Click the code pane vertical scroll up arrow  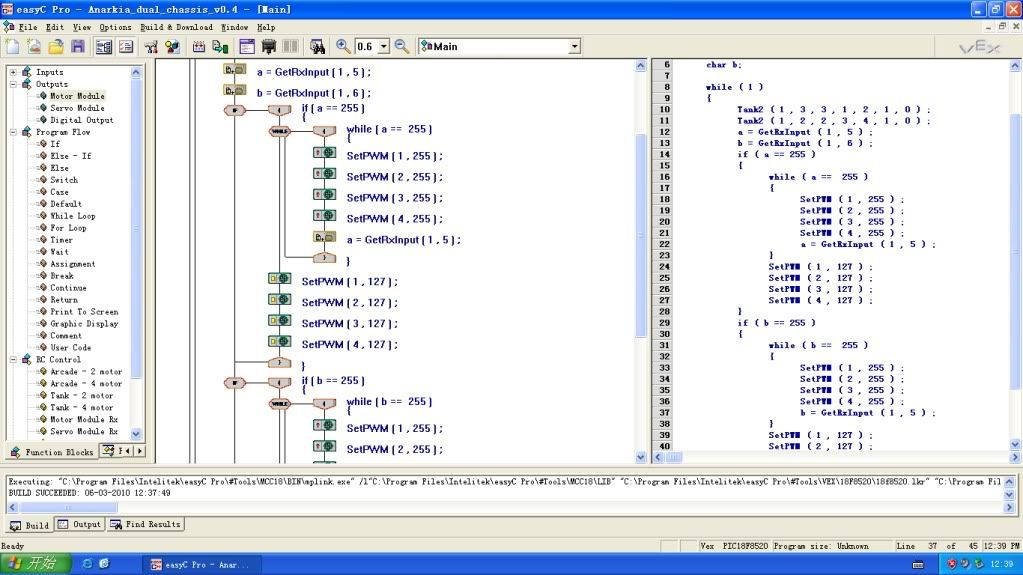click(1015, 65)
